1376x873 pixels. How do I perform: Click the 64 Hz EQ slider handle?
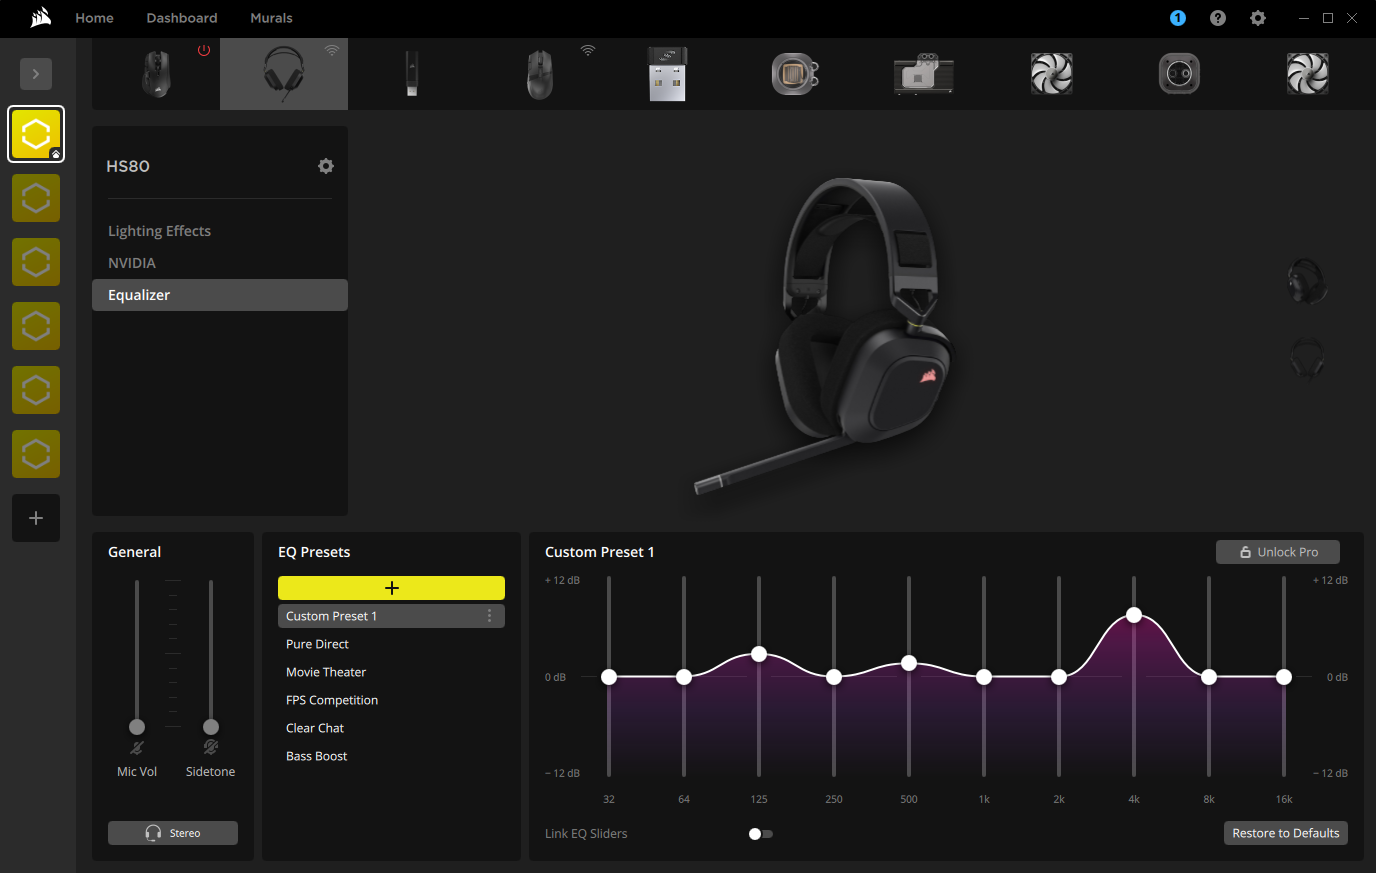point(684,677)
